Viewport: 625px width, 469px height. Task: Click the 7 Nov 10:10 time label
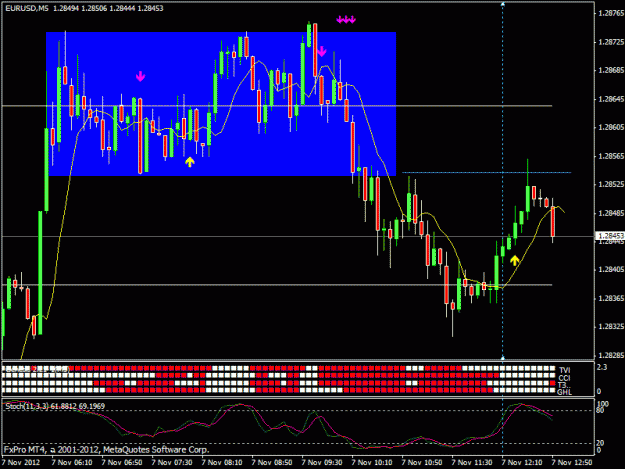point(372,462)
